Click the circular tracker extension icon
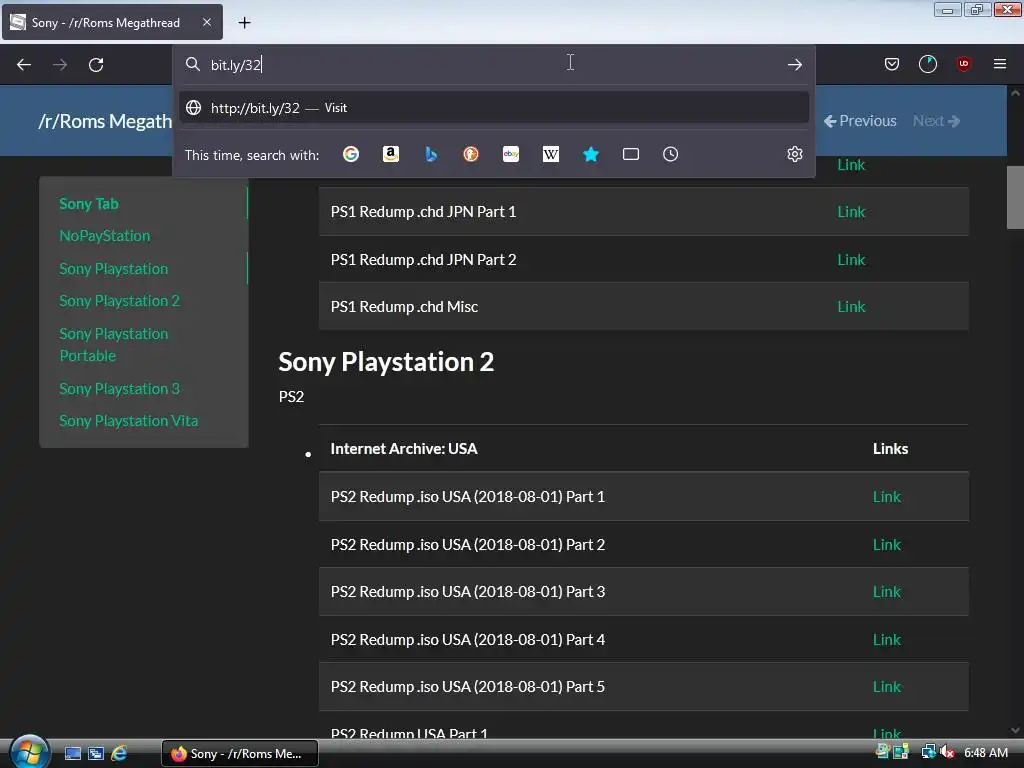 point(927,64)
